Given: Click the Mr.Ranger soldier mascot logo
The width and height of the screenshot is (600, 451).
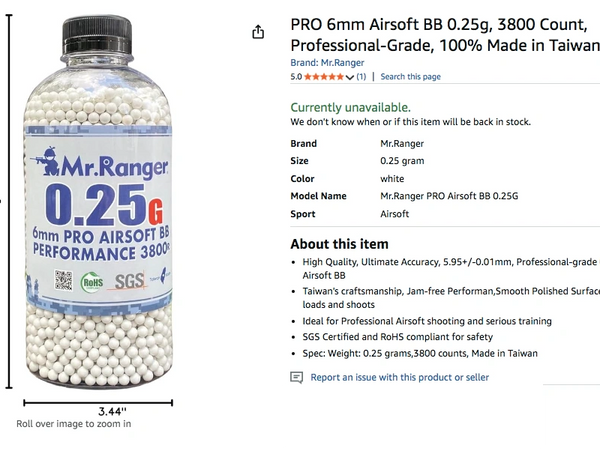Looking at the screenshot, I should click(46, 161).
